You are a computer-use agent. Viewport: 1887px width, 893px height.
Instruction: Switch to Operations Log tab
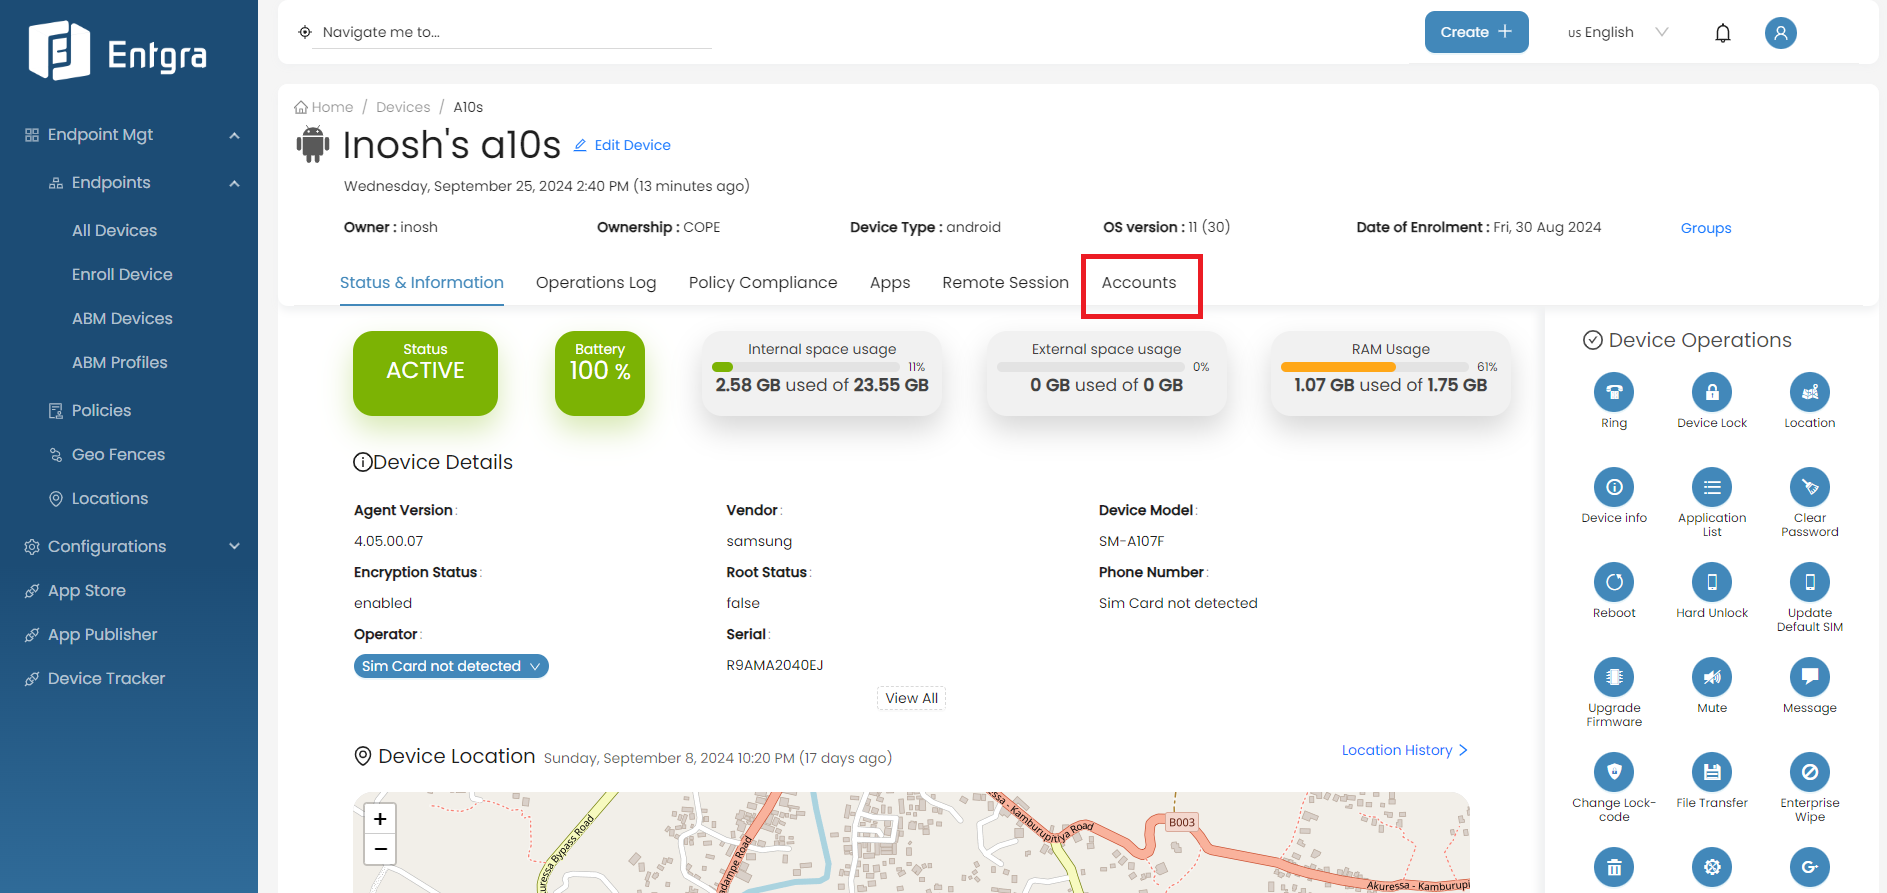[x=596, y=283]
